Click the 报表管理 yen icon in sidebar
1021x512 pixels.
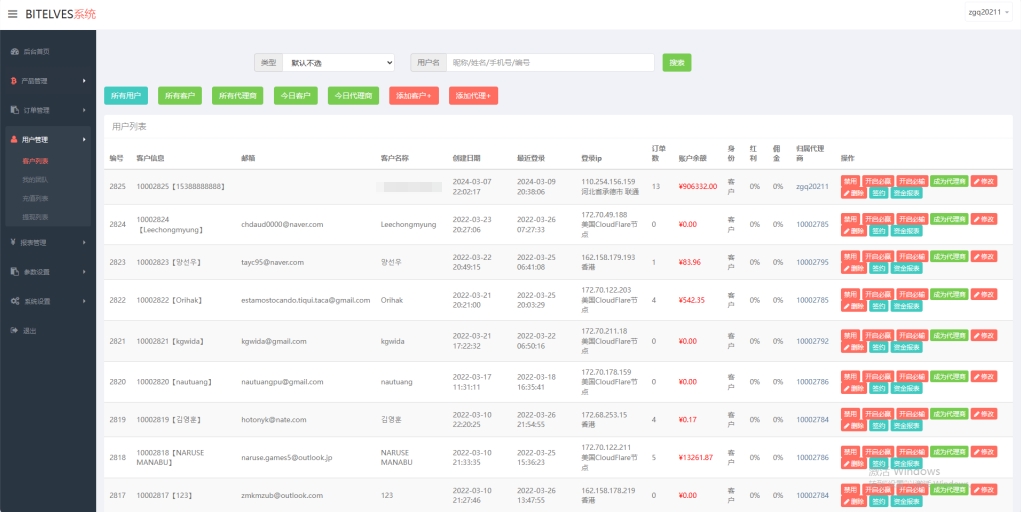14,242
